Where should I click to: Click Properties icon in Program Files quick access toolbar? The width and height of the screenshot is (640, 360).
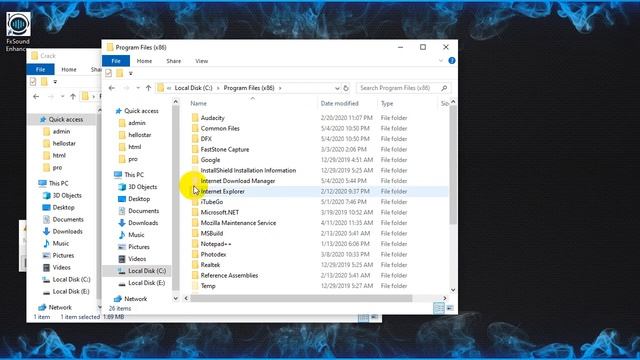click(x=109, y=73)
